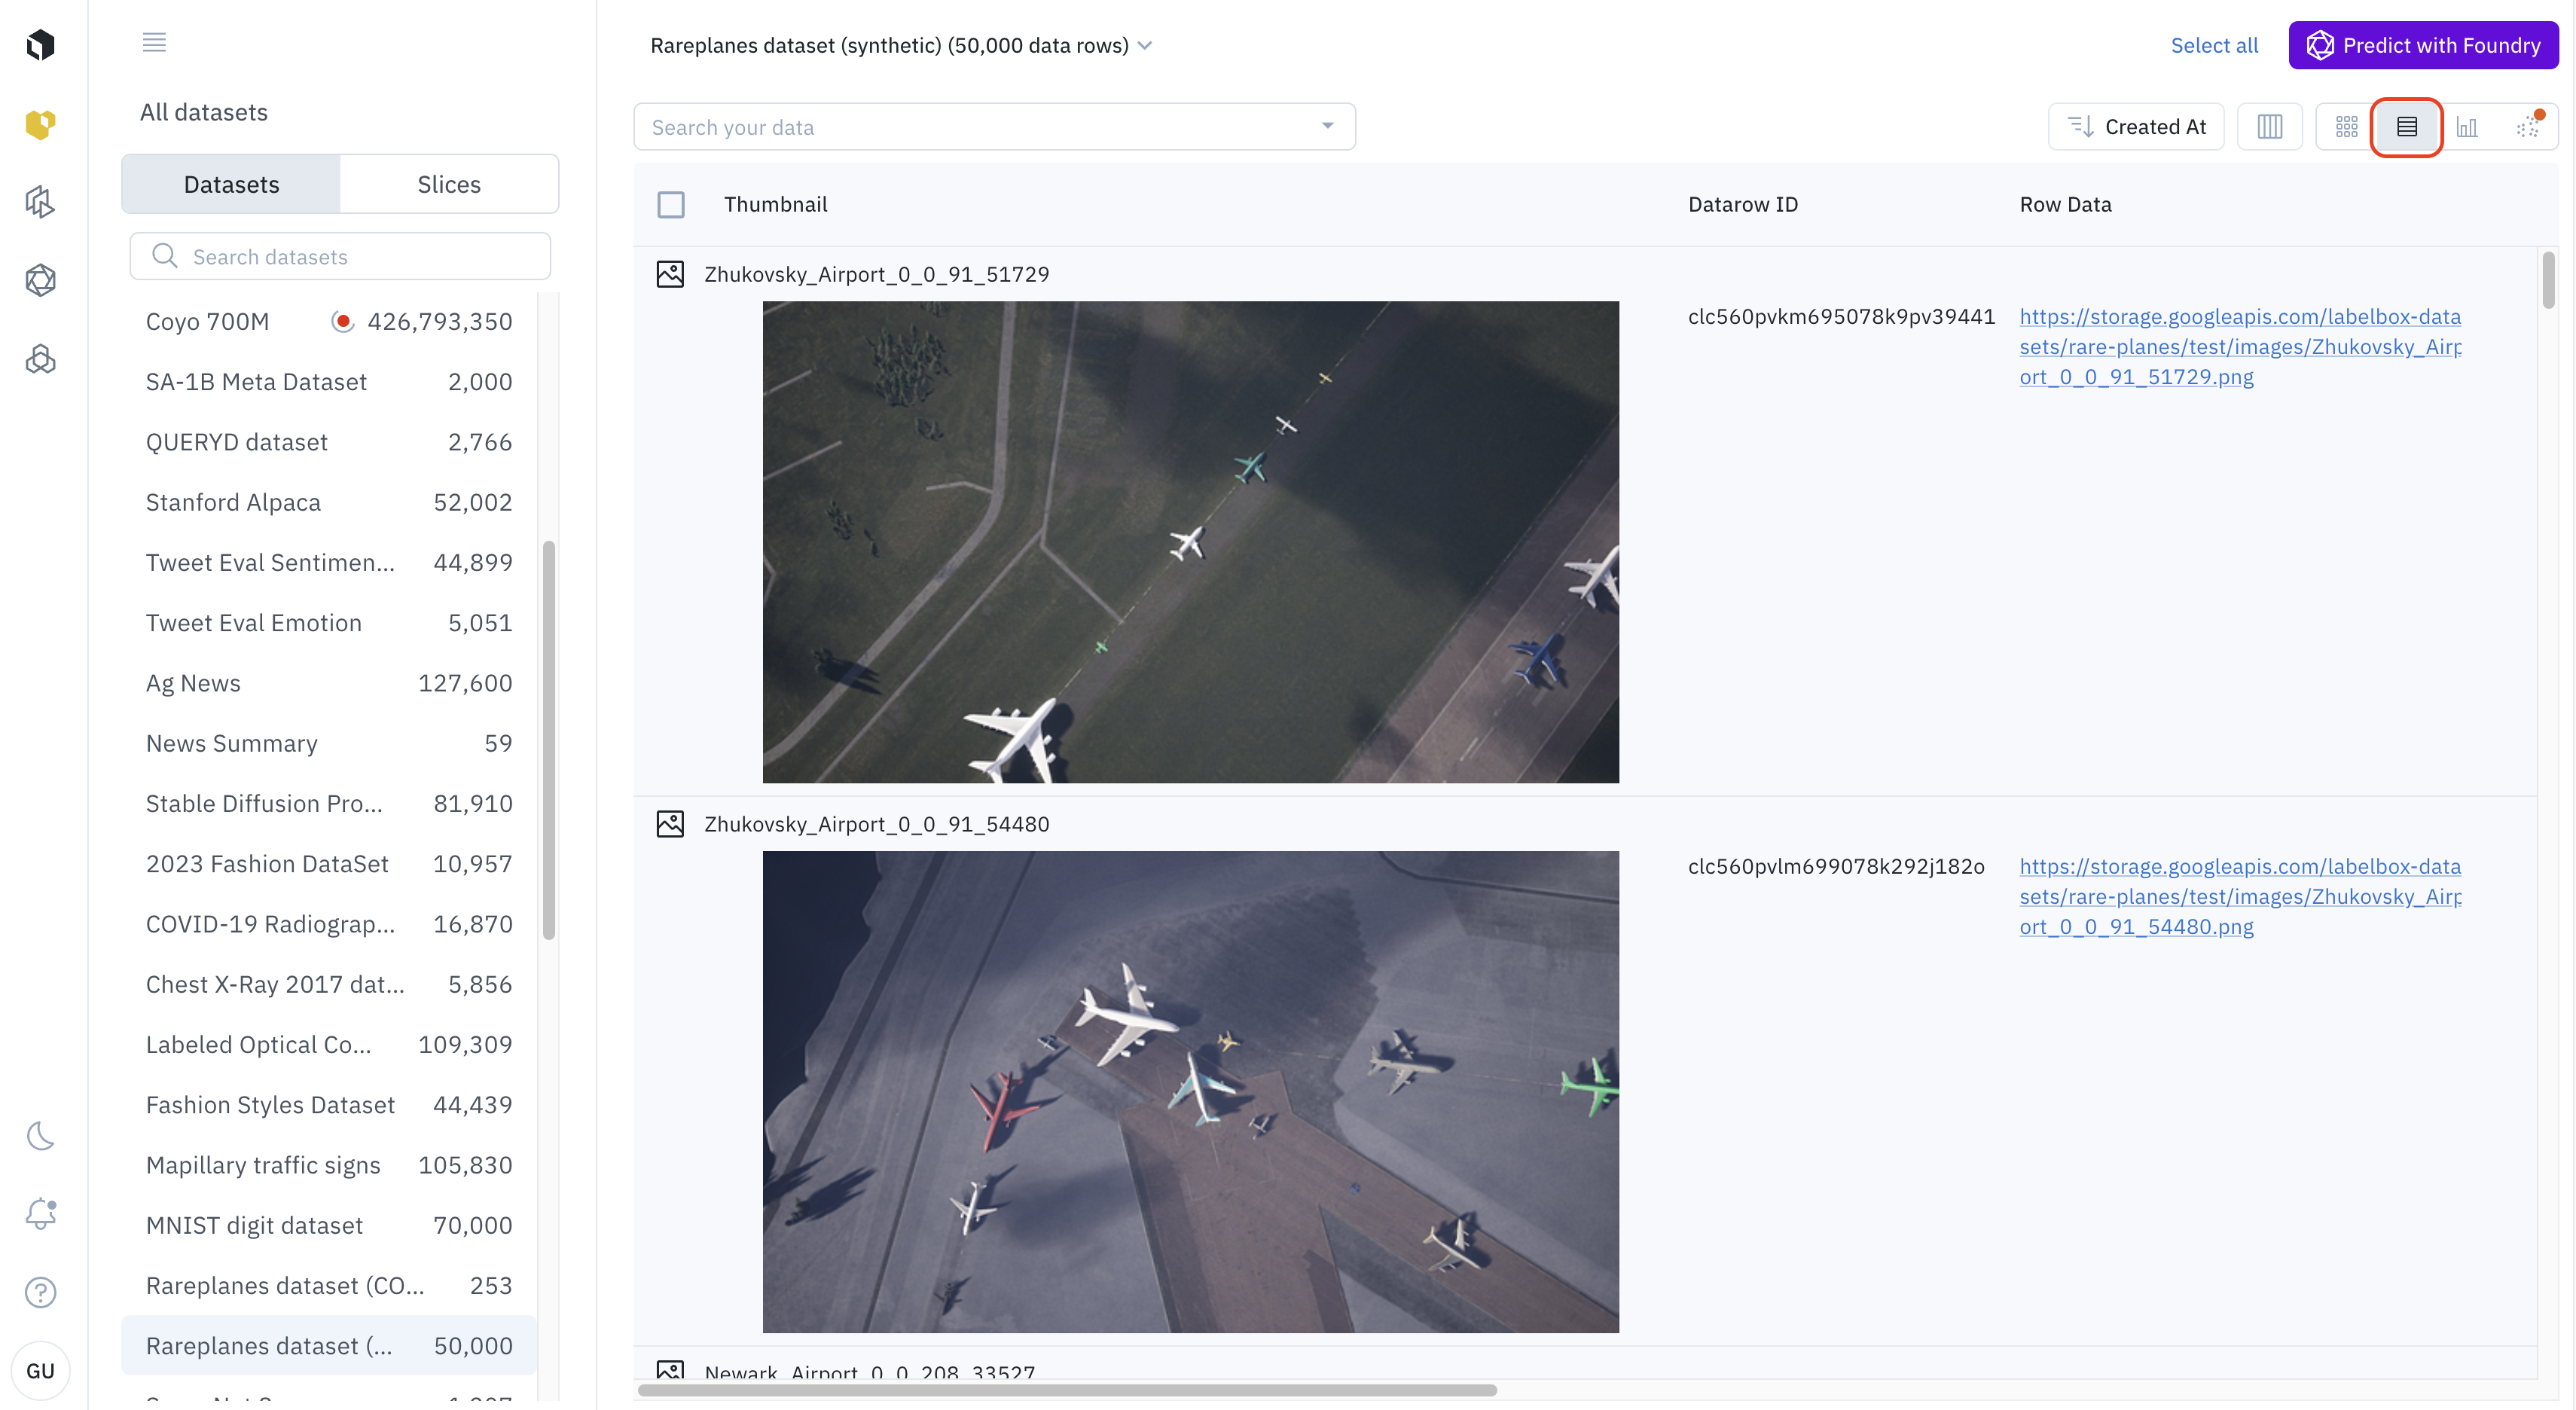Click the Search your data field
Viewport: 2576px width, 1410px height.
coord(994,127)
